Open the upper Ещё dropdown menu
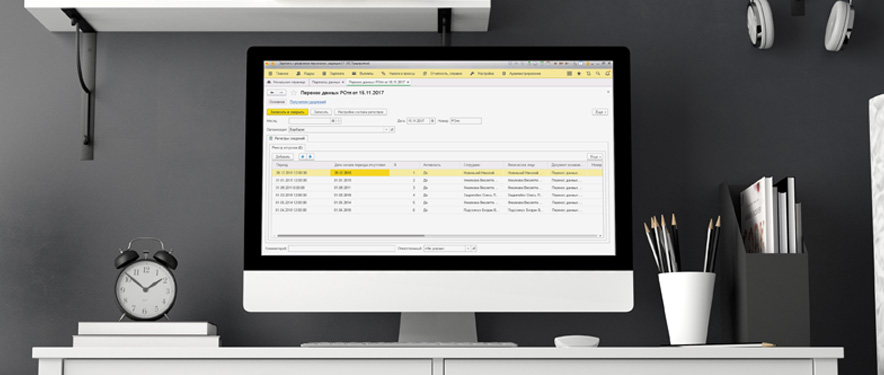The image size is (884, 375). [x=600, y=112]
